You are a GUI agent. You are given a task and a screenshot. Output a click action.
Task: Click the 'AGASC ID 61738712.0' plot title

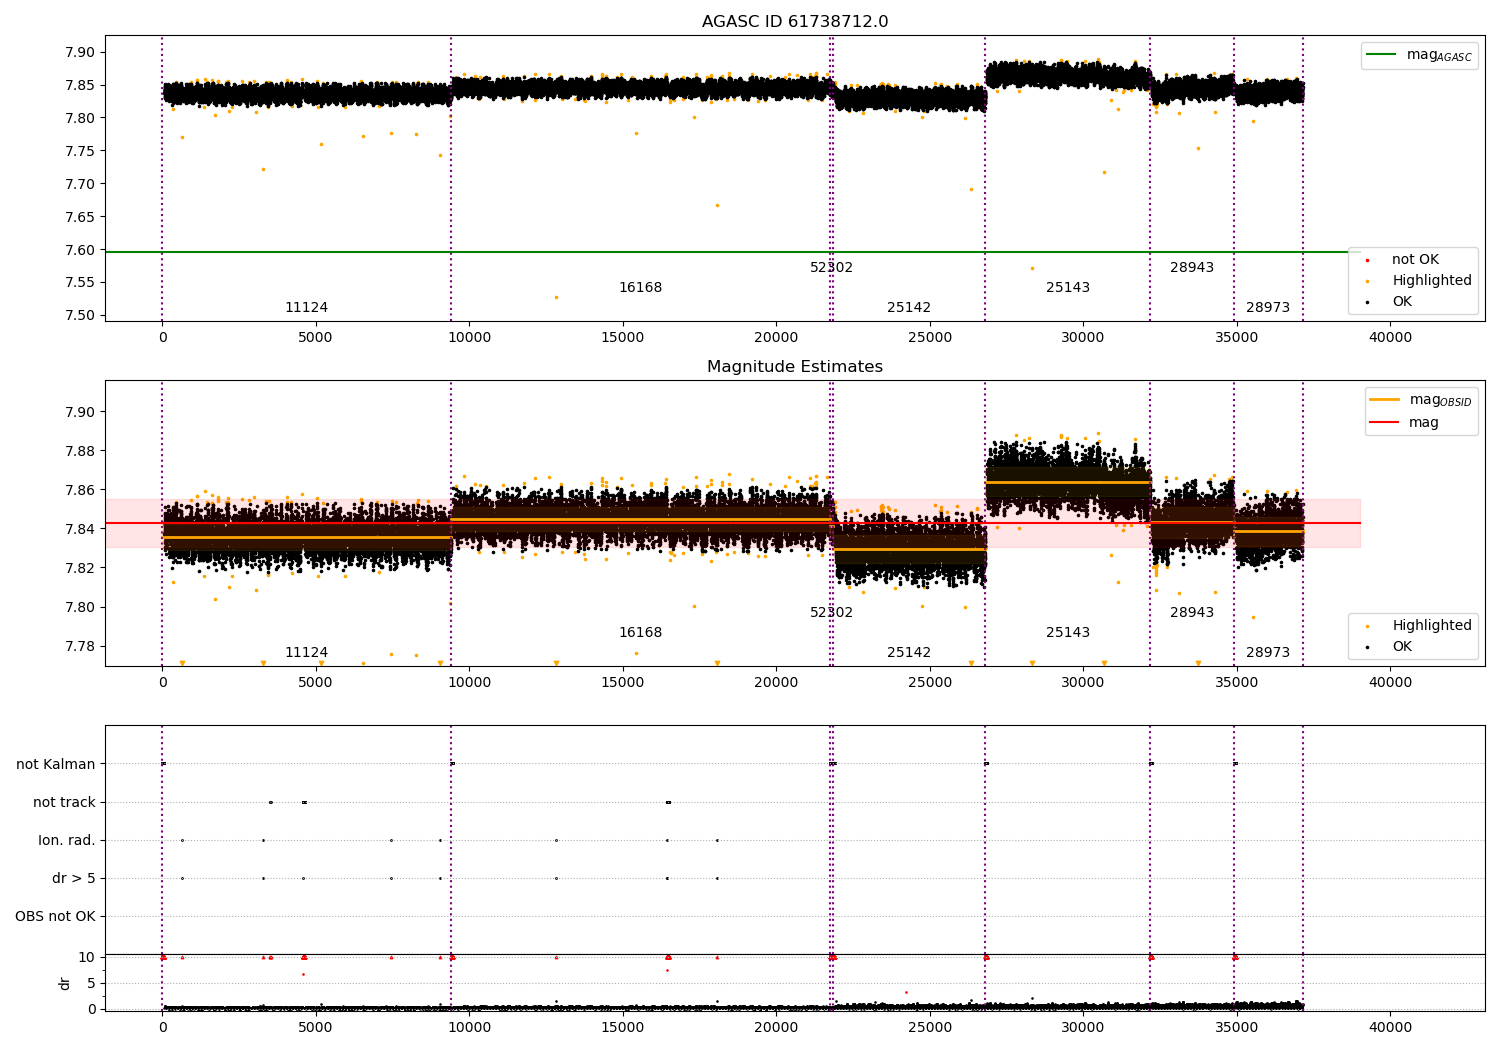795,22
